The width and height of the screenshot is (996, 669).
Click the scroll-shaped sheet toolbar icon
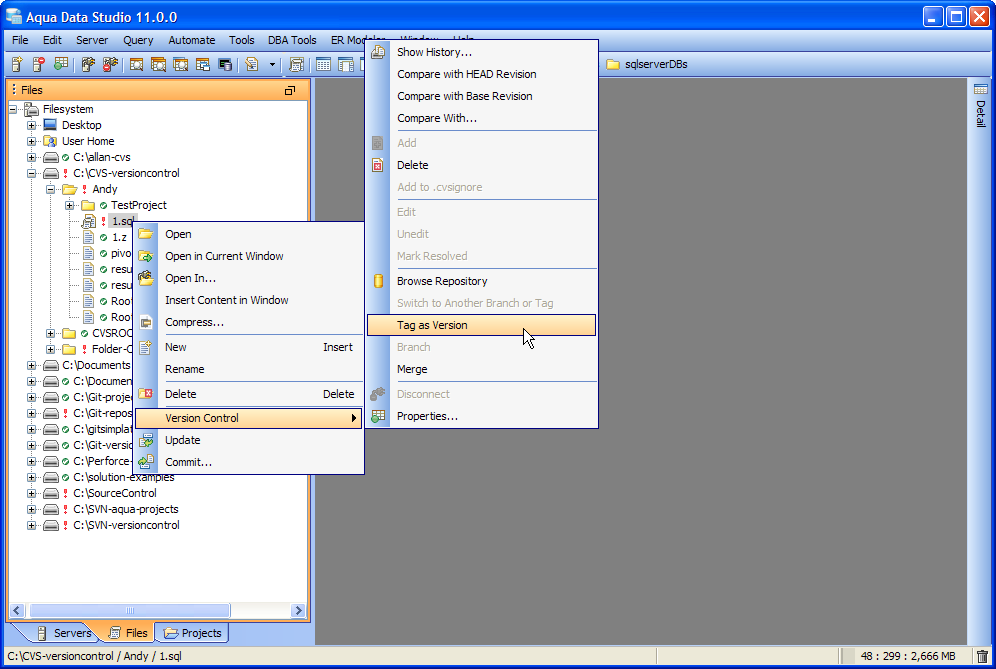296,64
